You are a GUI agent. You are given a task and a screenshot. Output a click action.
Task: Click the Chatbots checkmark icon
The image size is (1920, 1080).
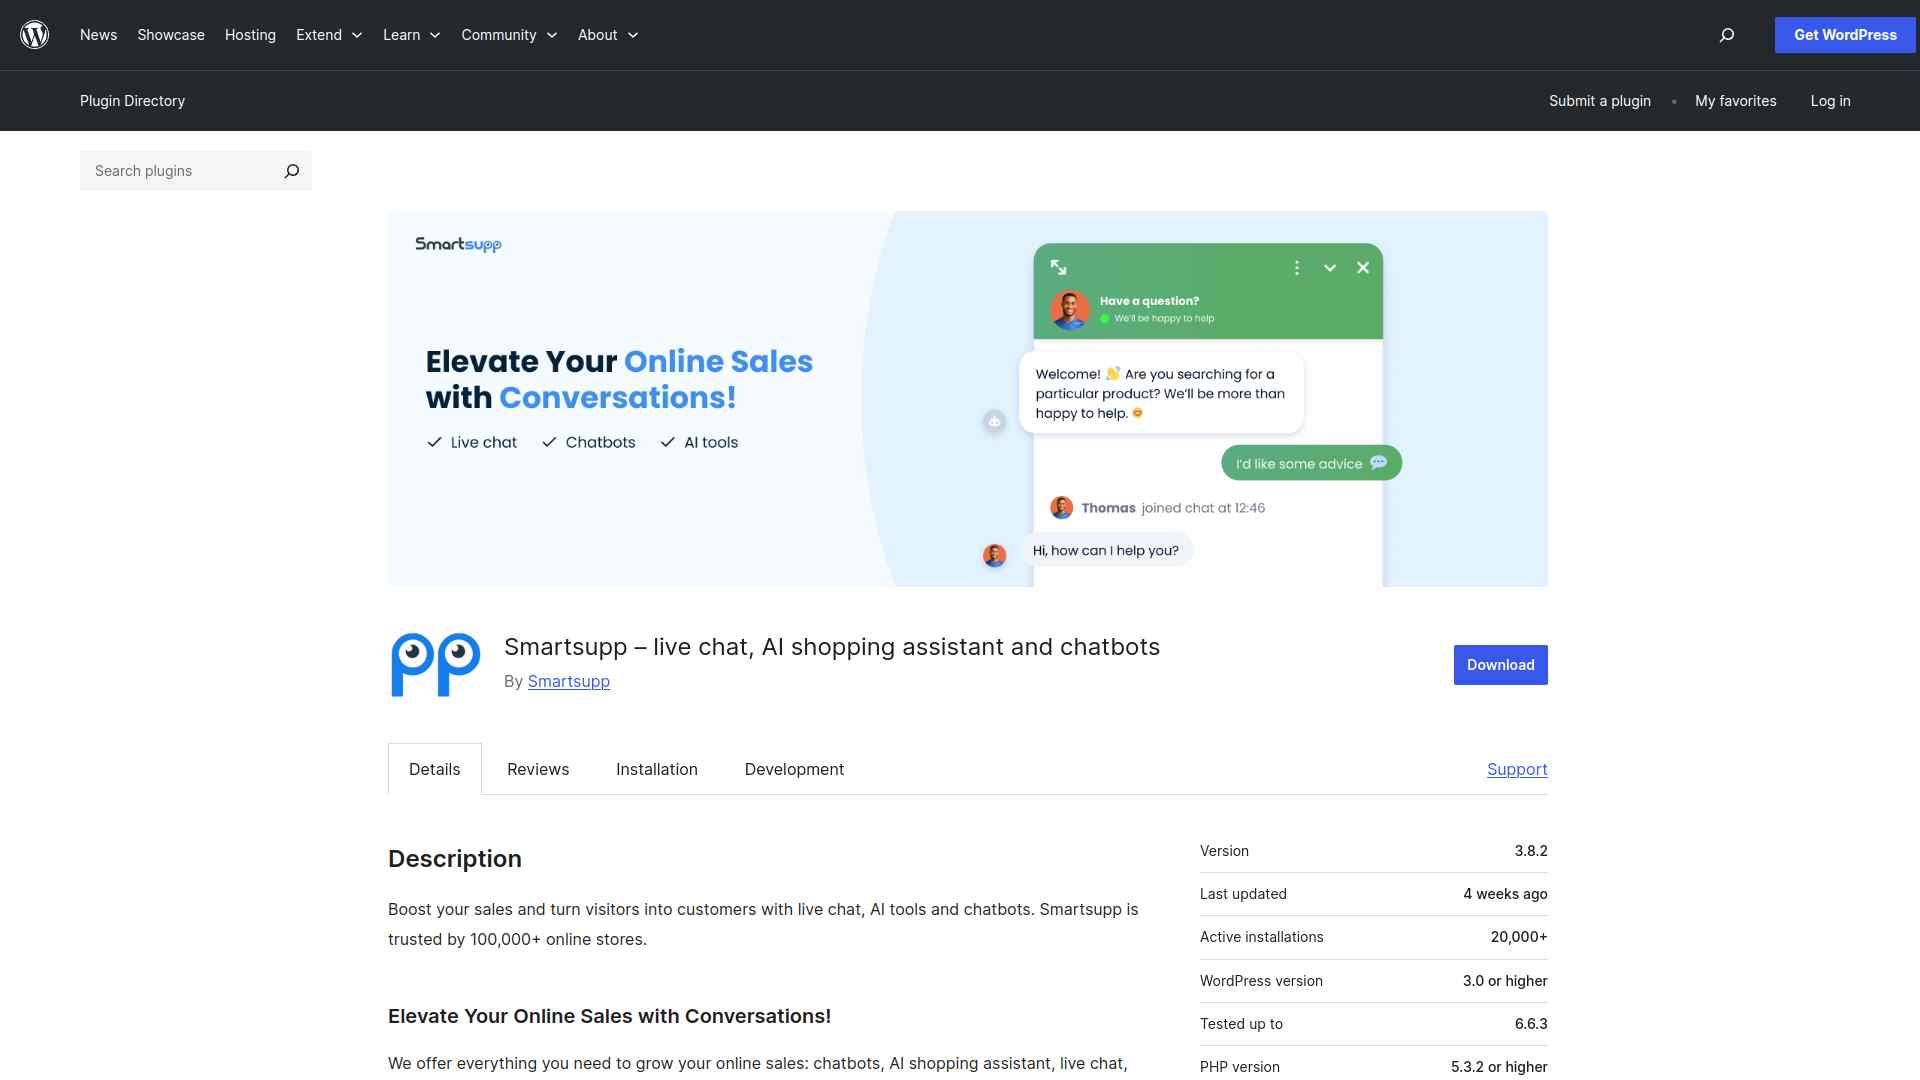tap(549, 442)
